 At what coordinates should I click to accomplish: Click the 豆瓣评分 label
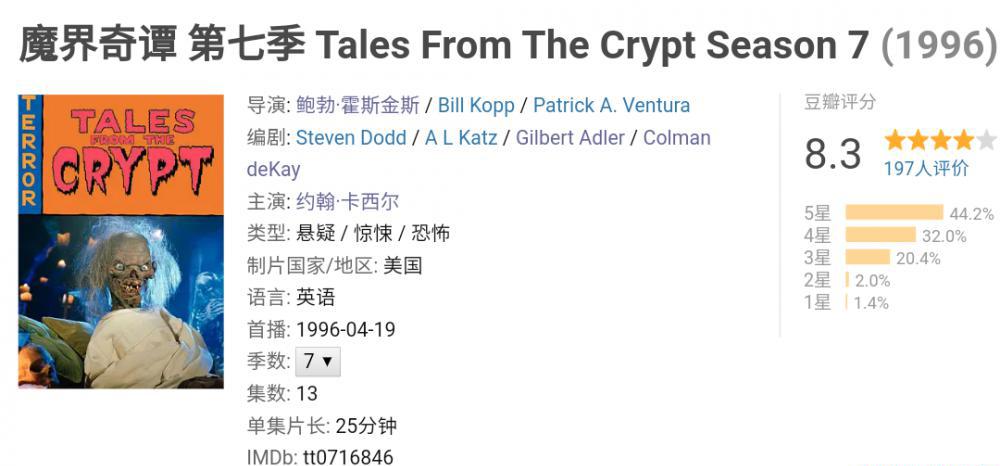(840, 102)
